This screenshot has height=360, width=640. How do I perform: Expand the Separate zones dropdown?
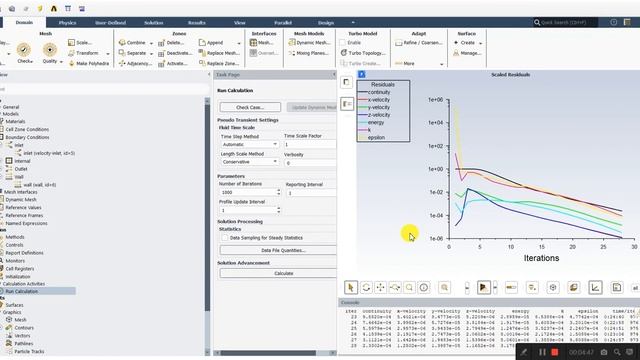[151, 53]
